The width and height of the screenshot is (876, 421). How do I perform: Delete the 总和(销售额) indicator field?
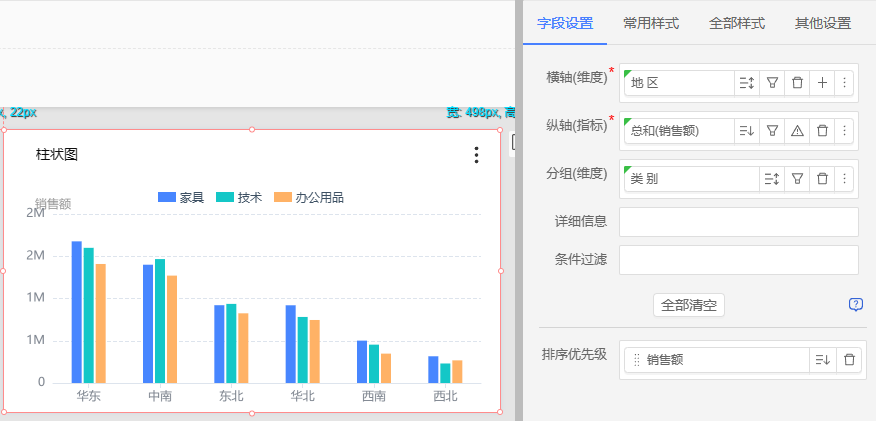coord(822,131)
